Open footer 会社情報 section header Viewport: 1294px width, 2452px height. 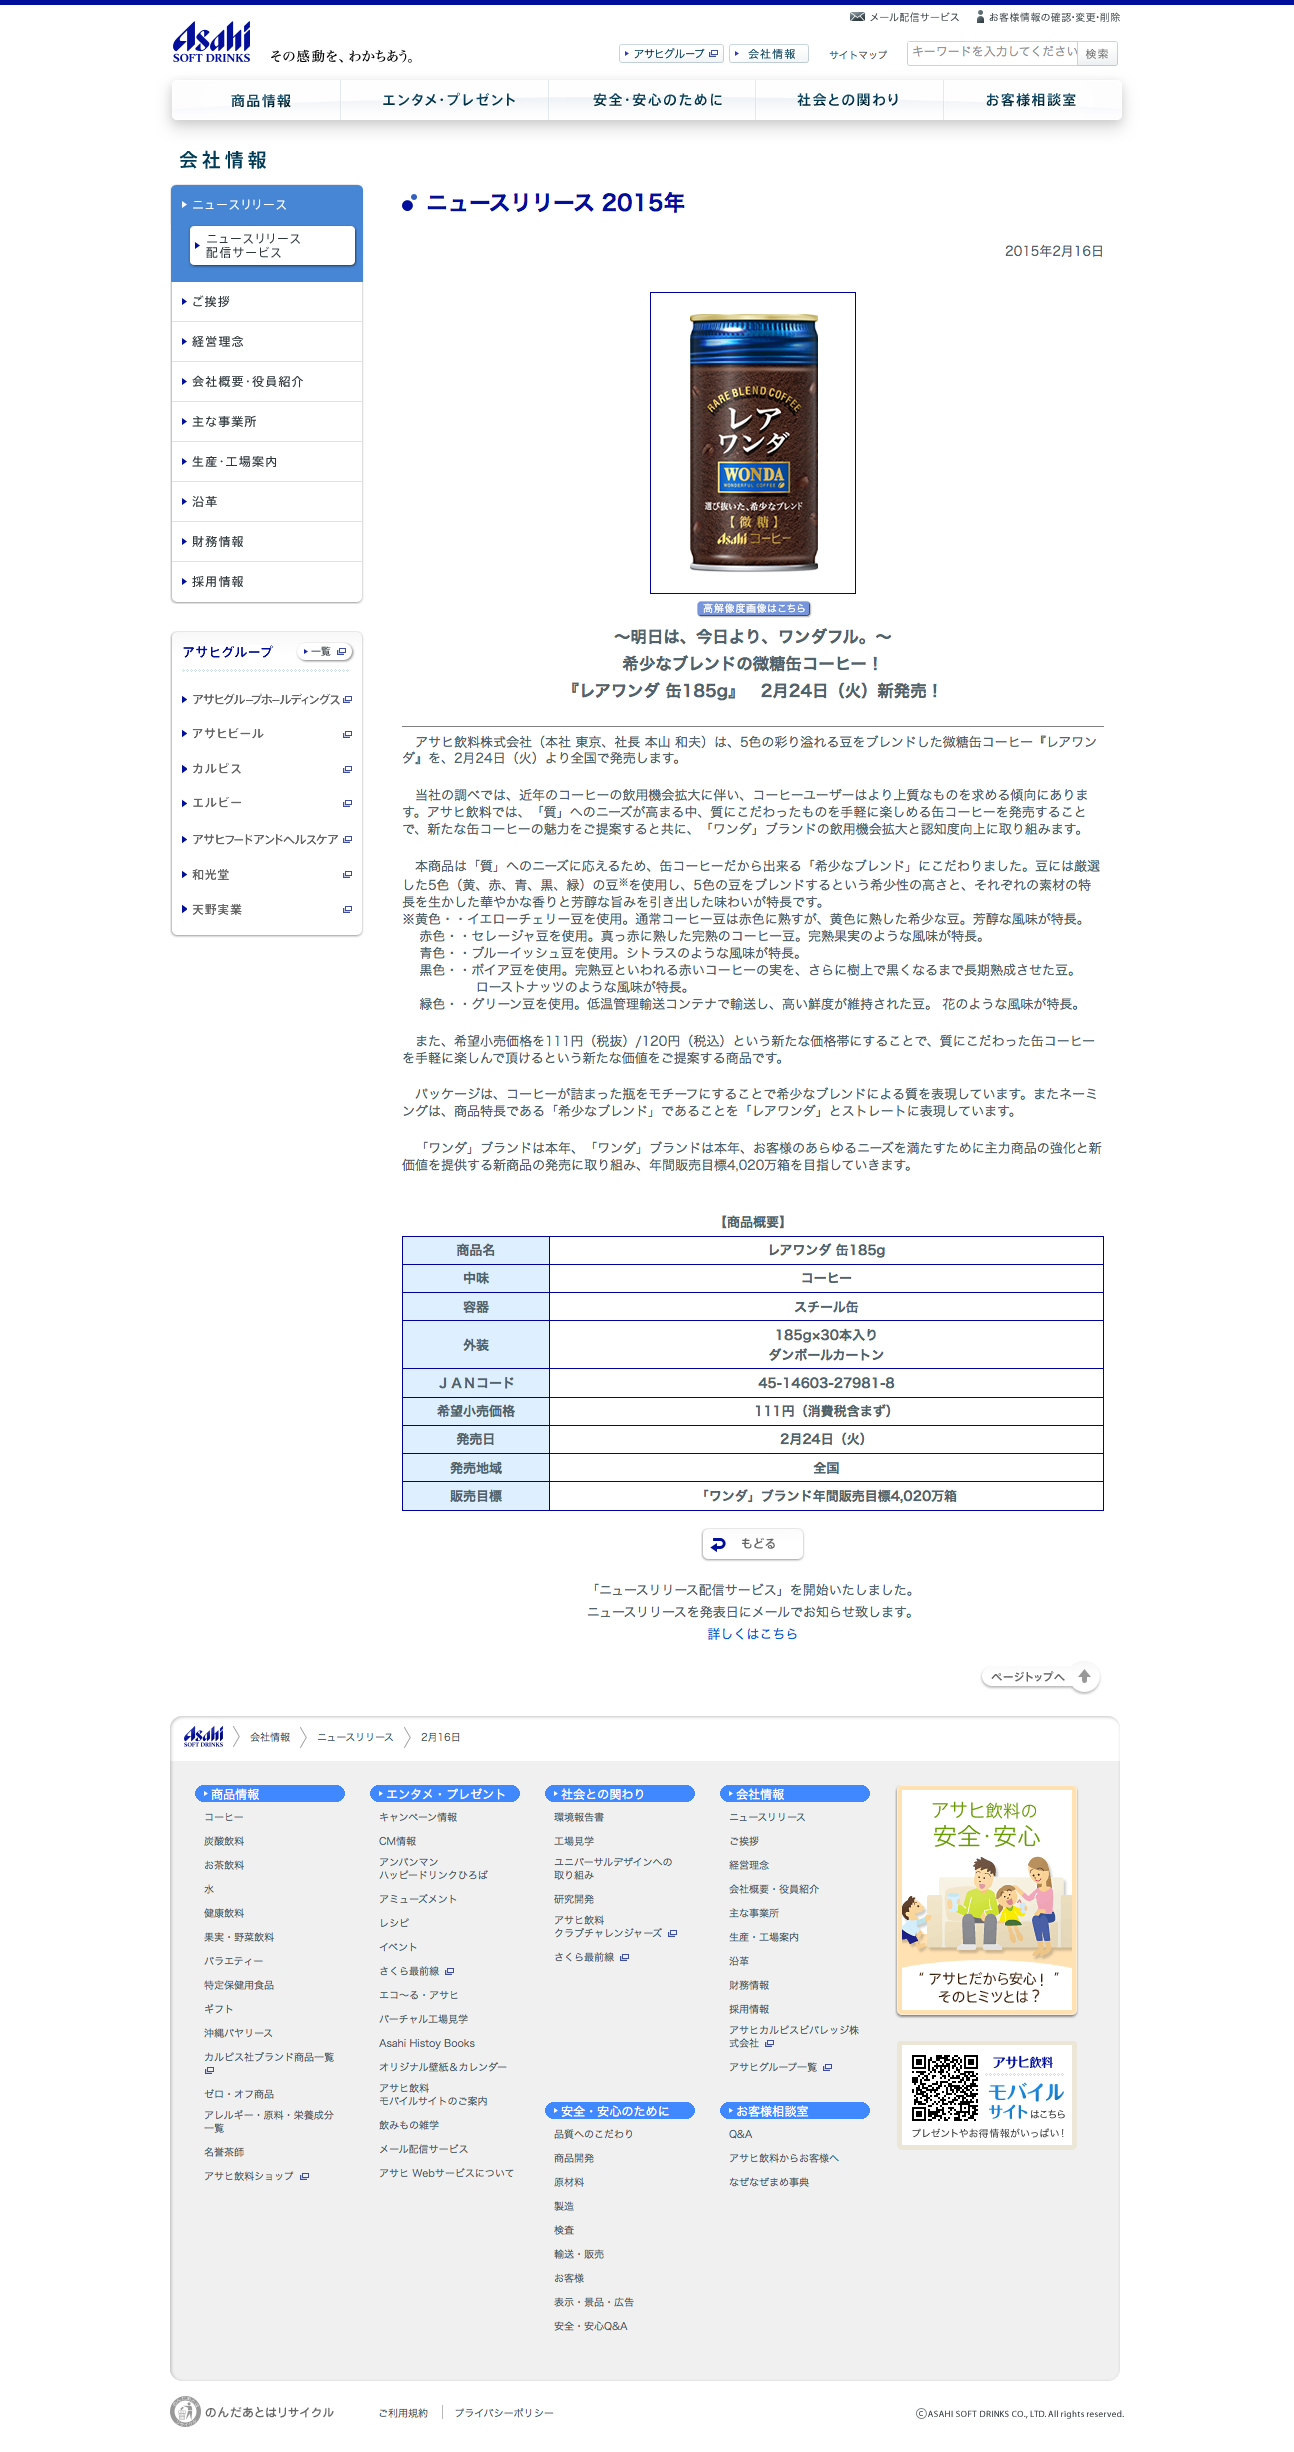point(795,1794)
